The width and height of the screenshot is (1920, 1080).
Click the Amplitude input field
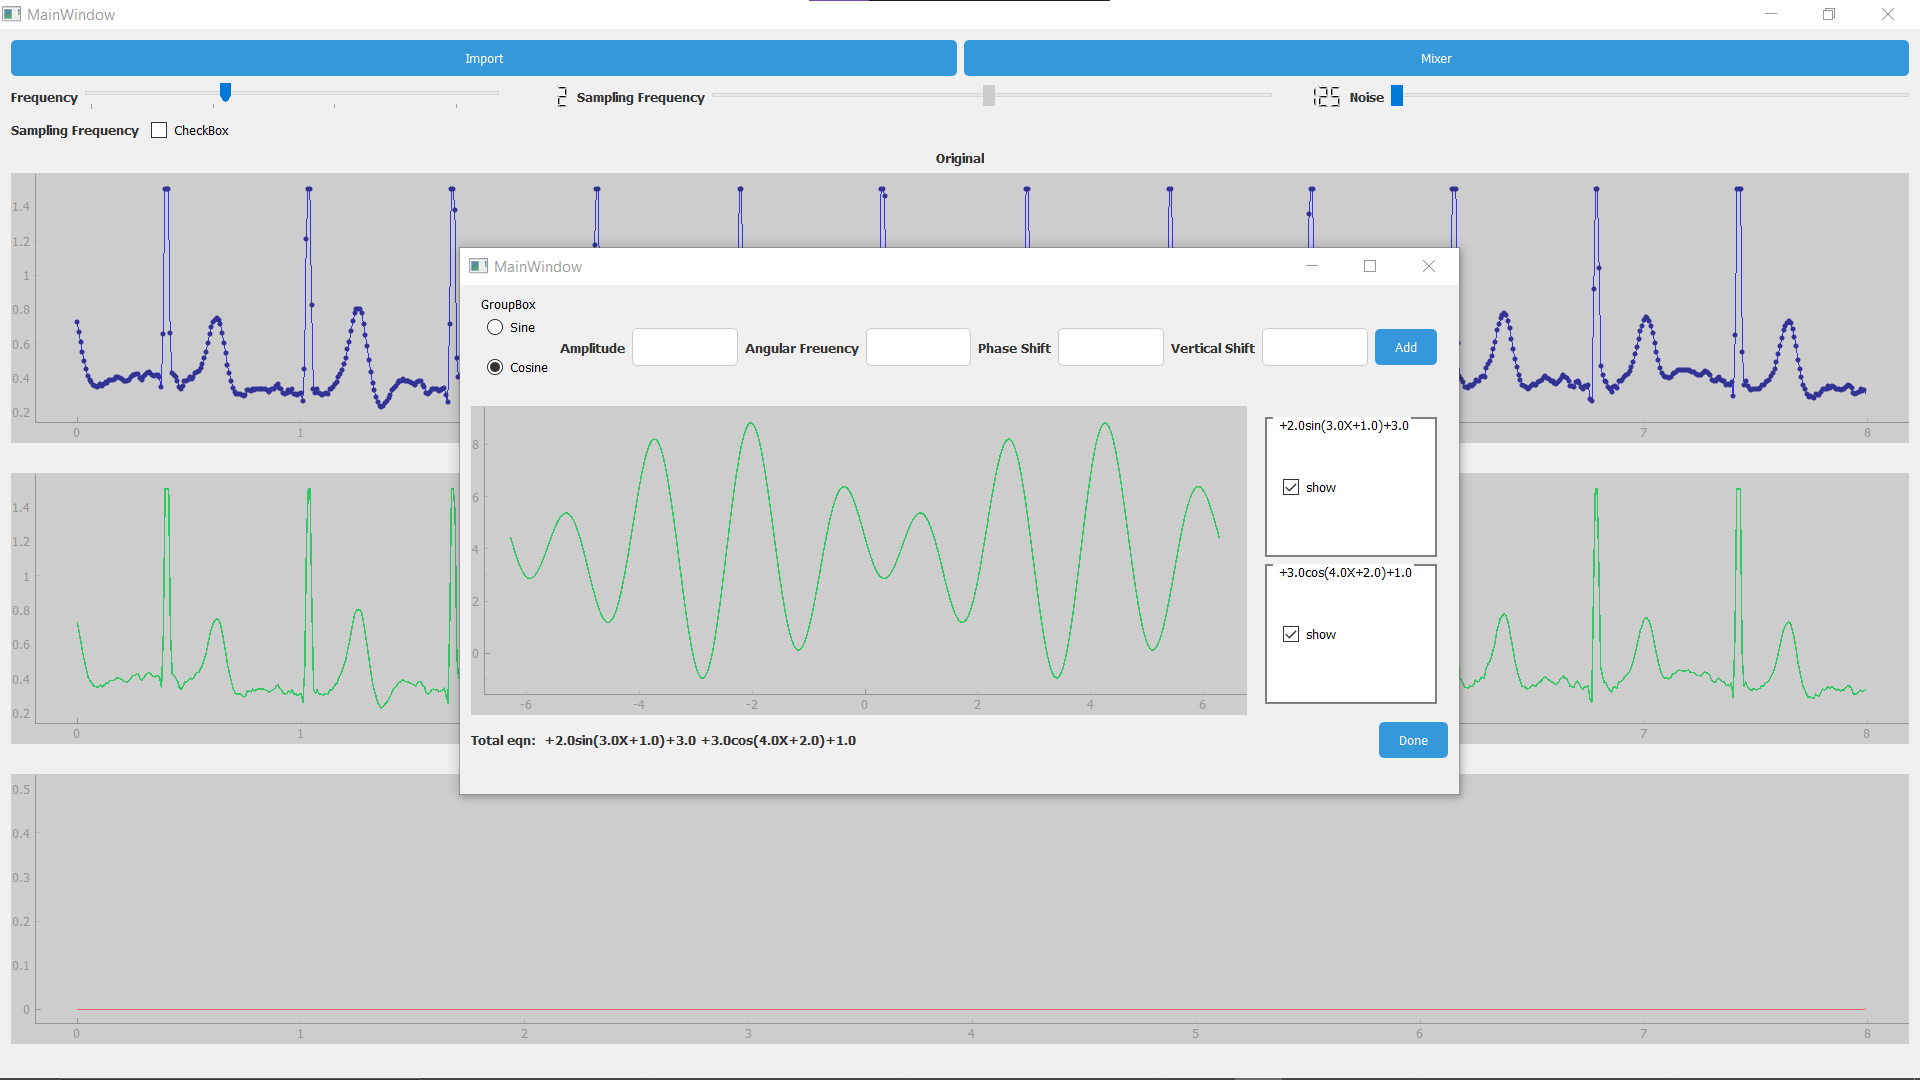684,347
